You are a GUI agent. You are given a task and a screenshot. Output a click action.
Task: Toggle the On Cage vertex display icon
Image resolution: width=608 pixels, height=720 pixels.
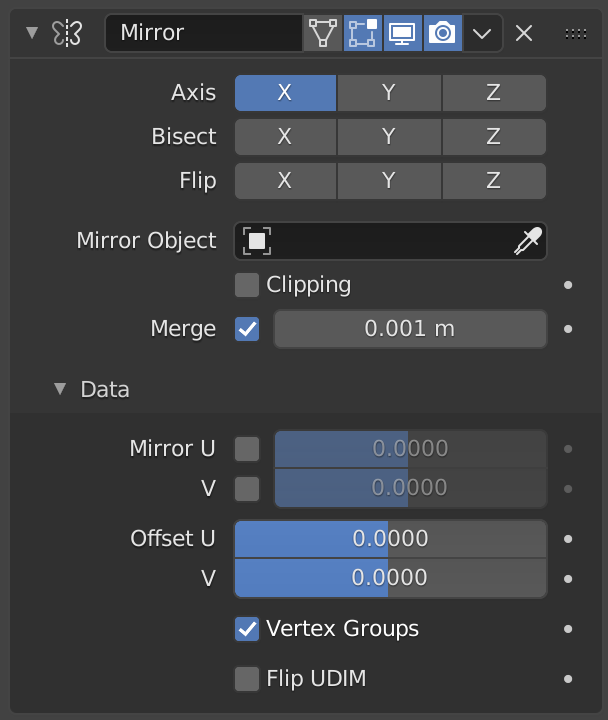pos(322,33)
